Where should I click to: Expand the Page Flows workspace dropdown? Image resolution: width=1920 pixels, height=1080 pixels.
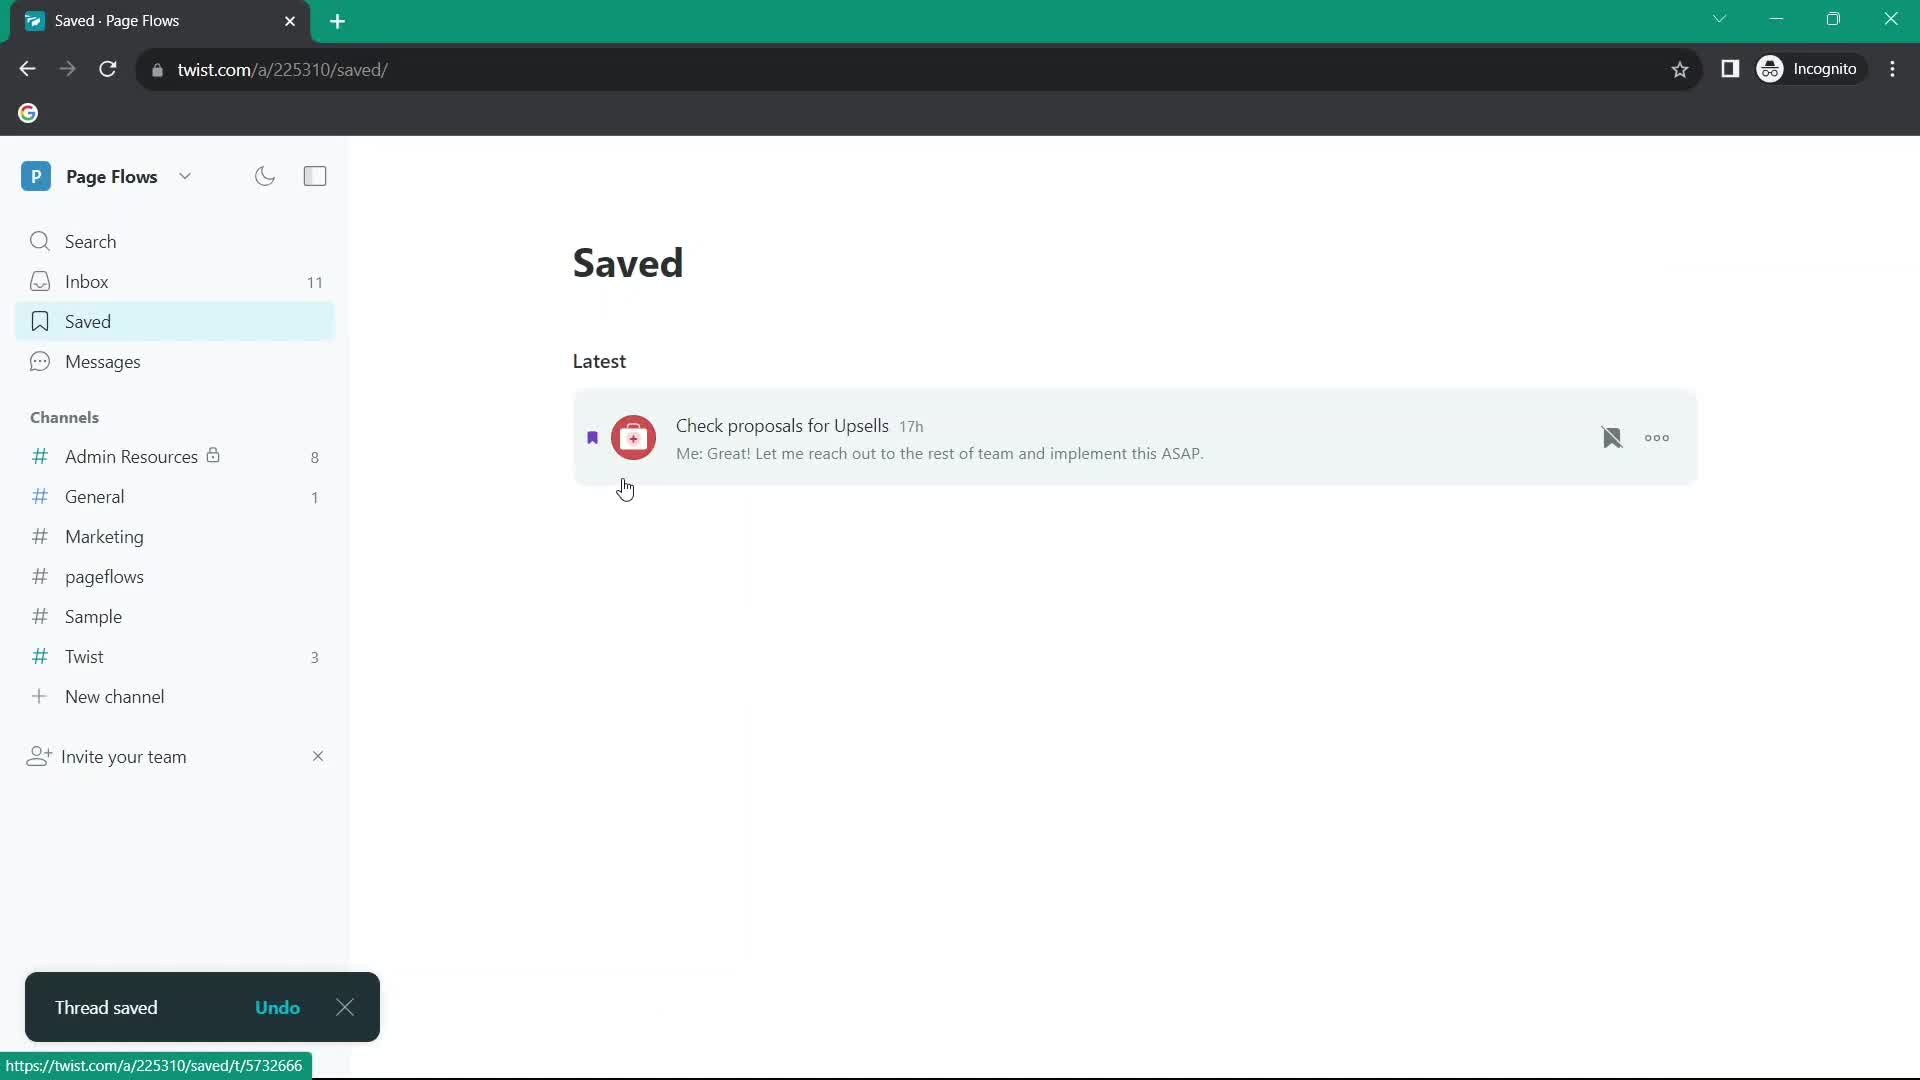(x=183, y=175)
